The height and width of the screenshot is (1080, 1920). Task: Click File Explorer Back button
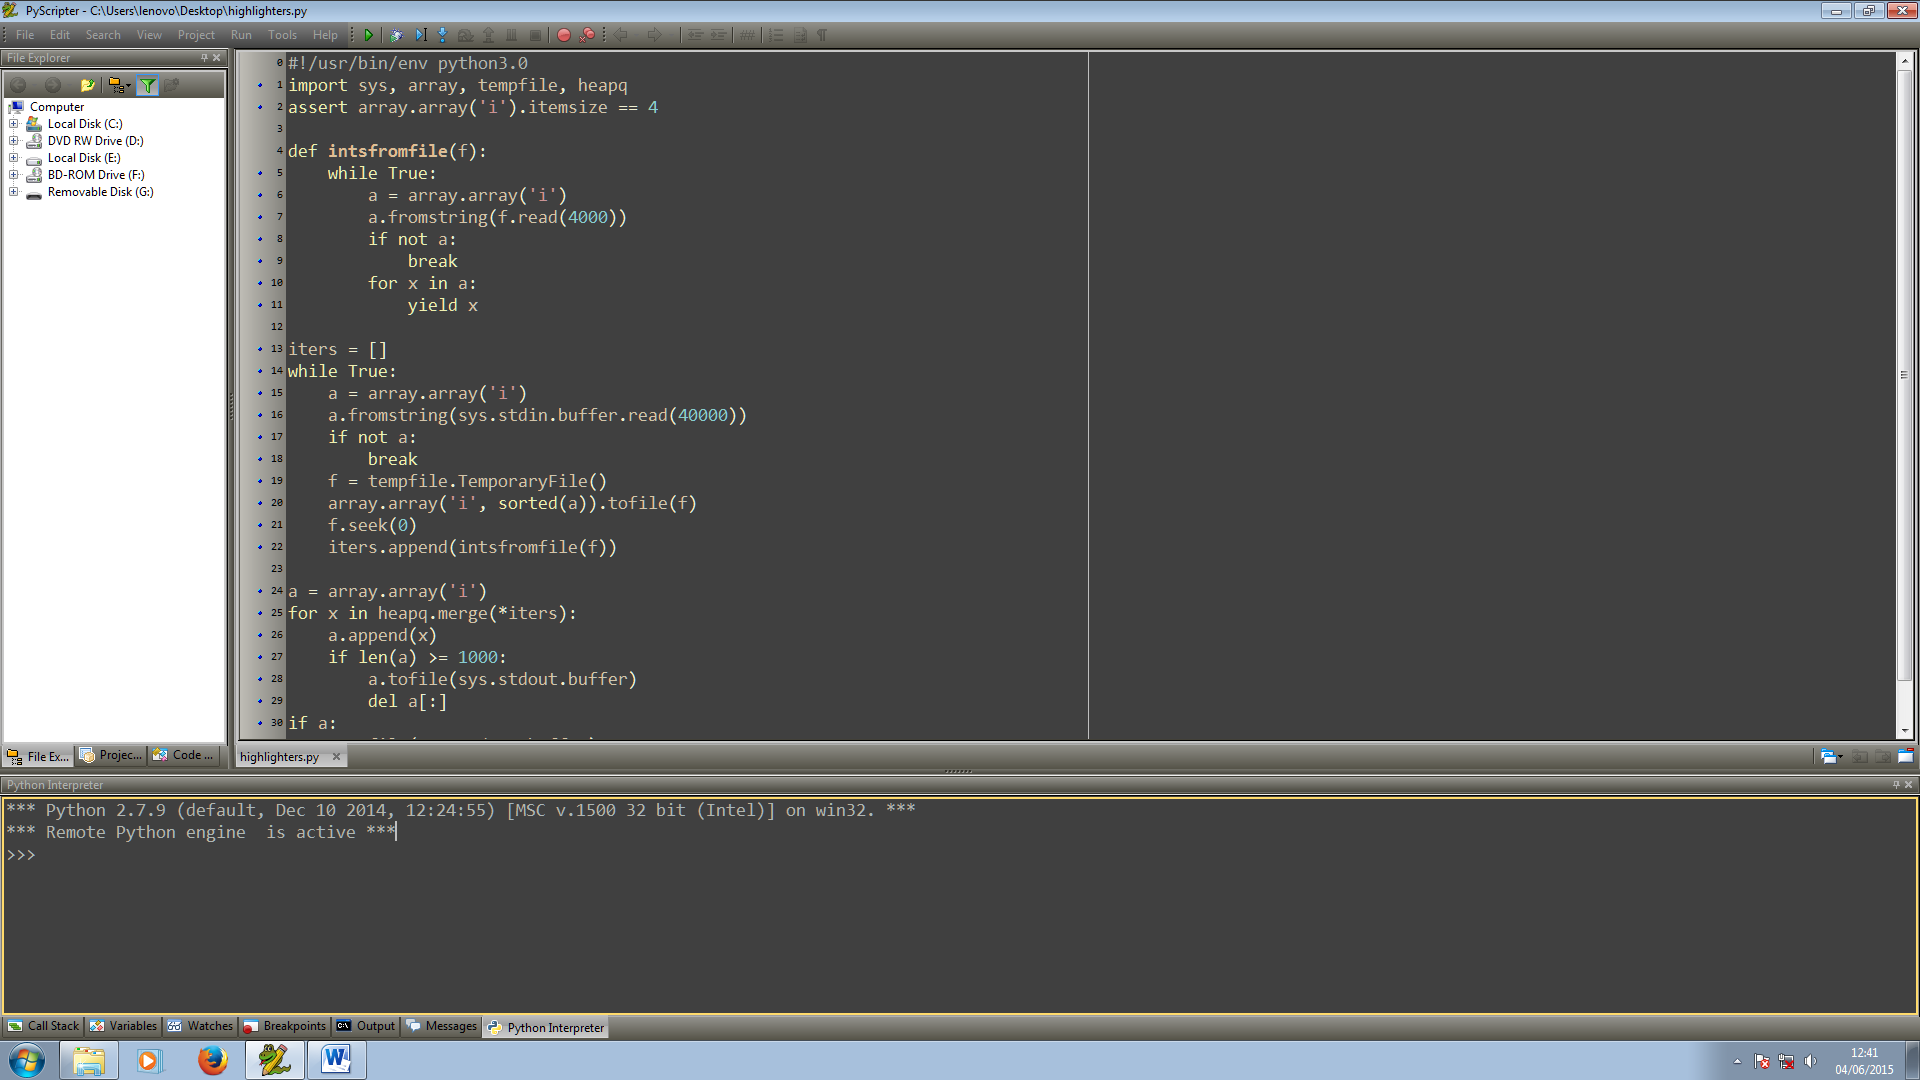(x=19, y=85)
